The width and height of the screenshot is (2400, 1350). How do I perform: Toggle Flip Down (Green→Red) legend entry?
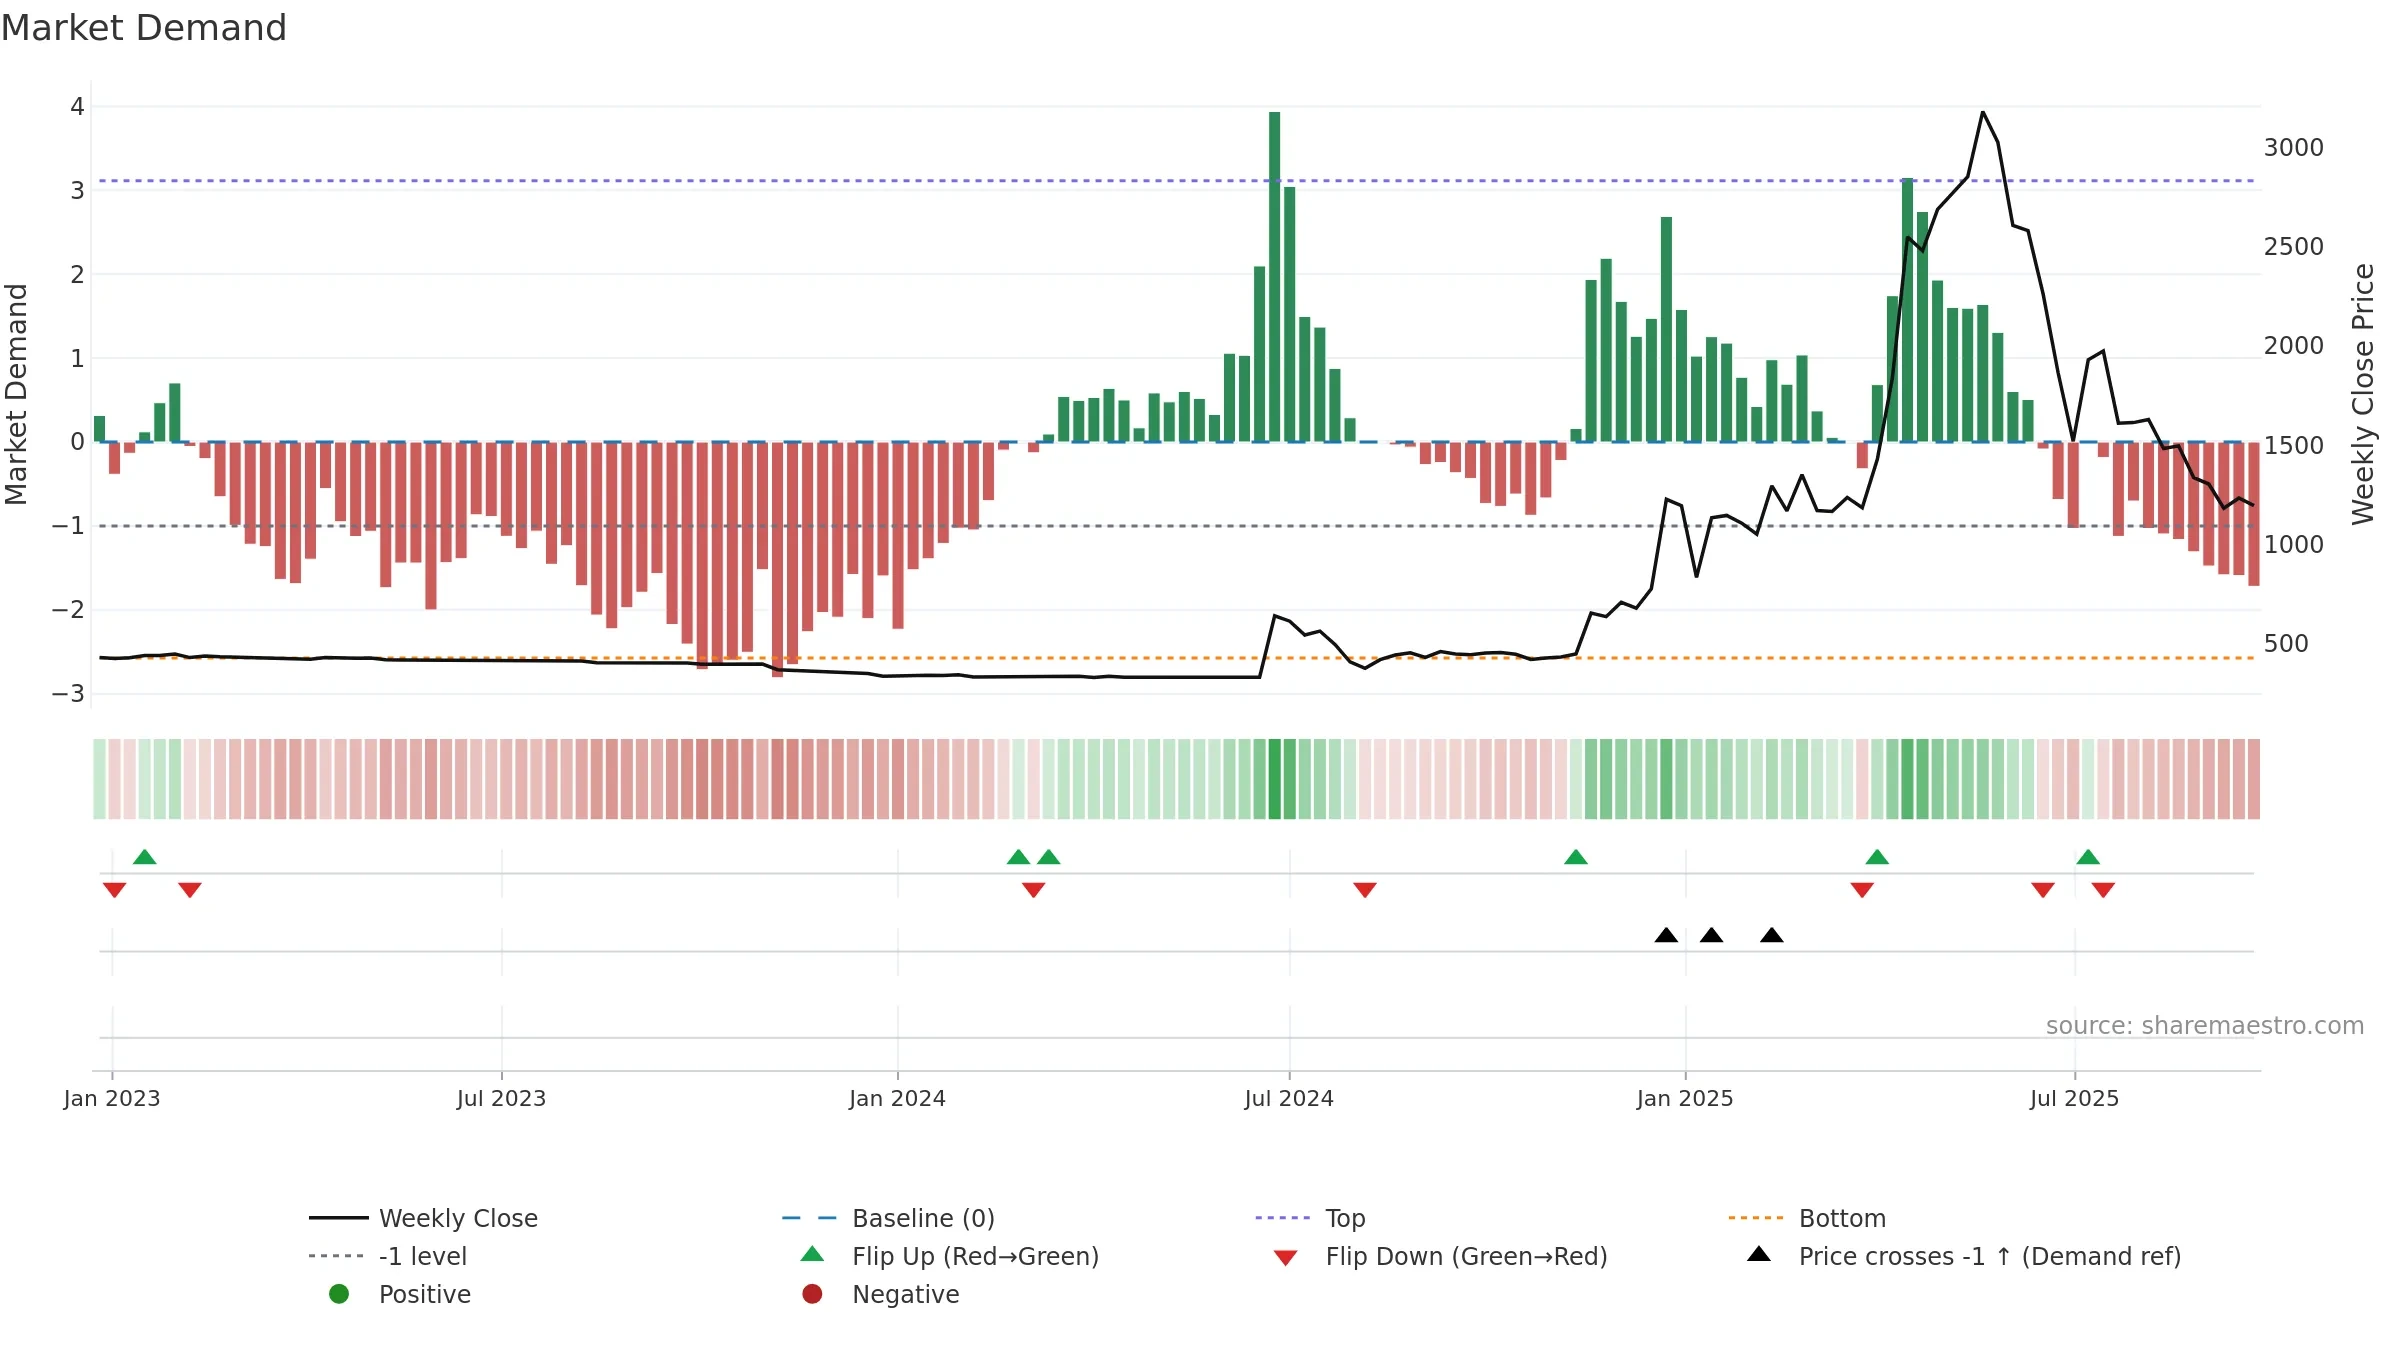tap(1440, 1256)
